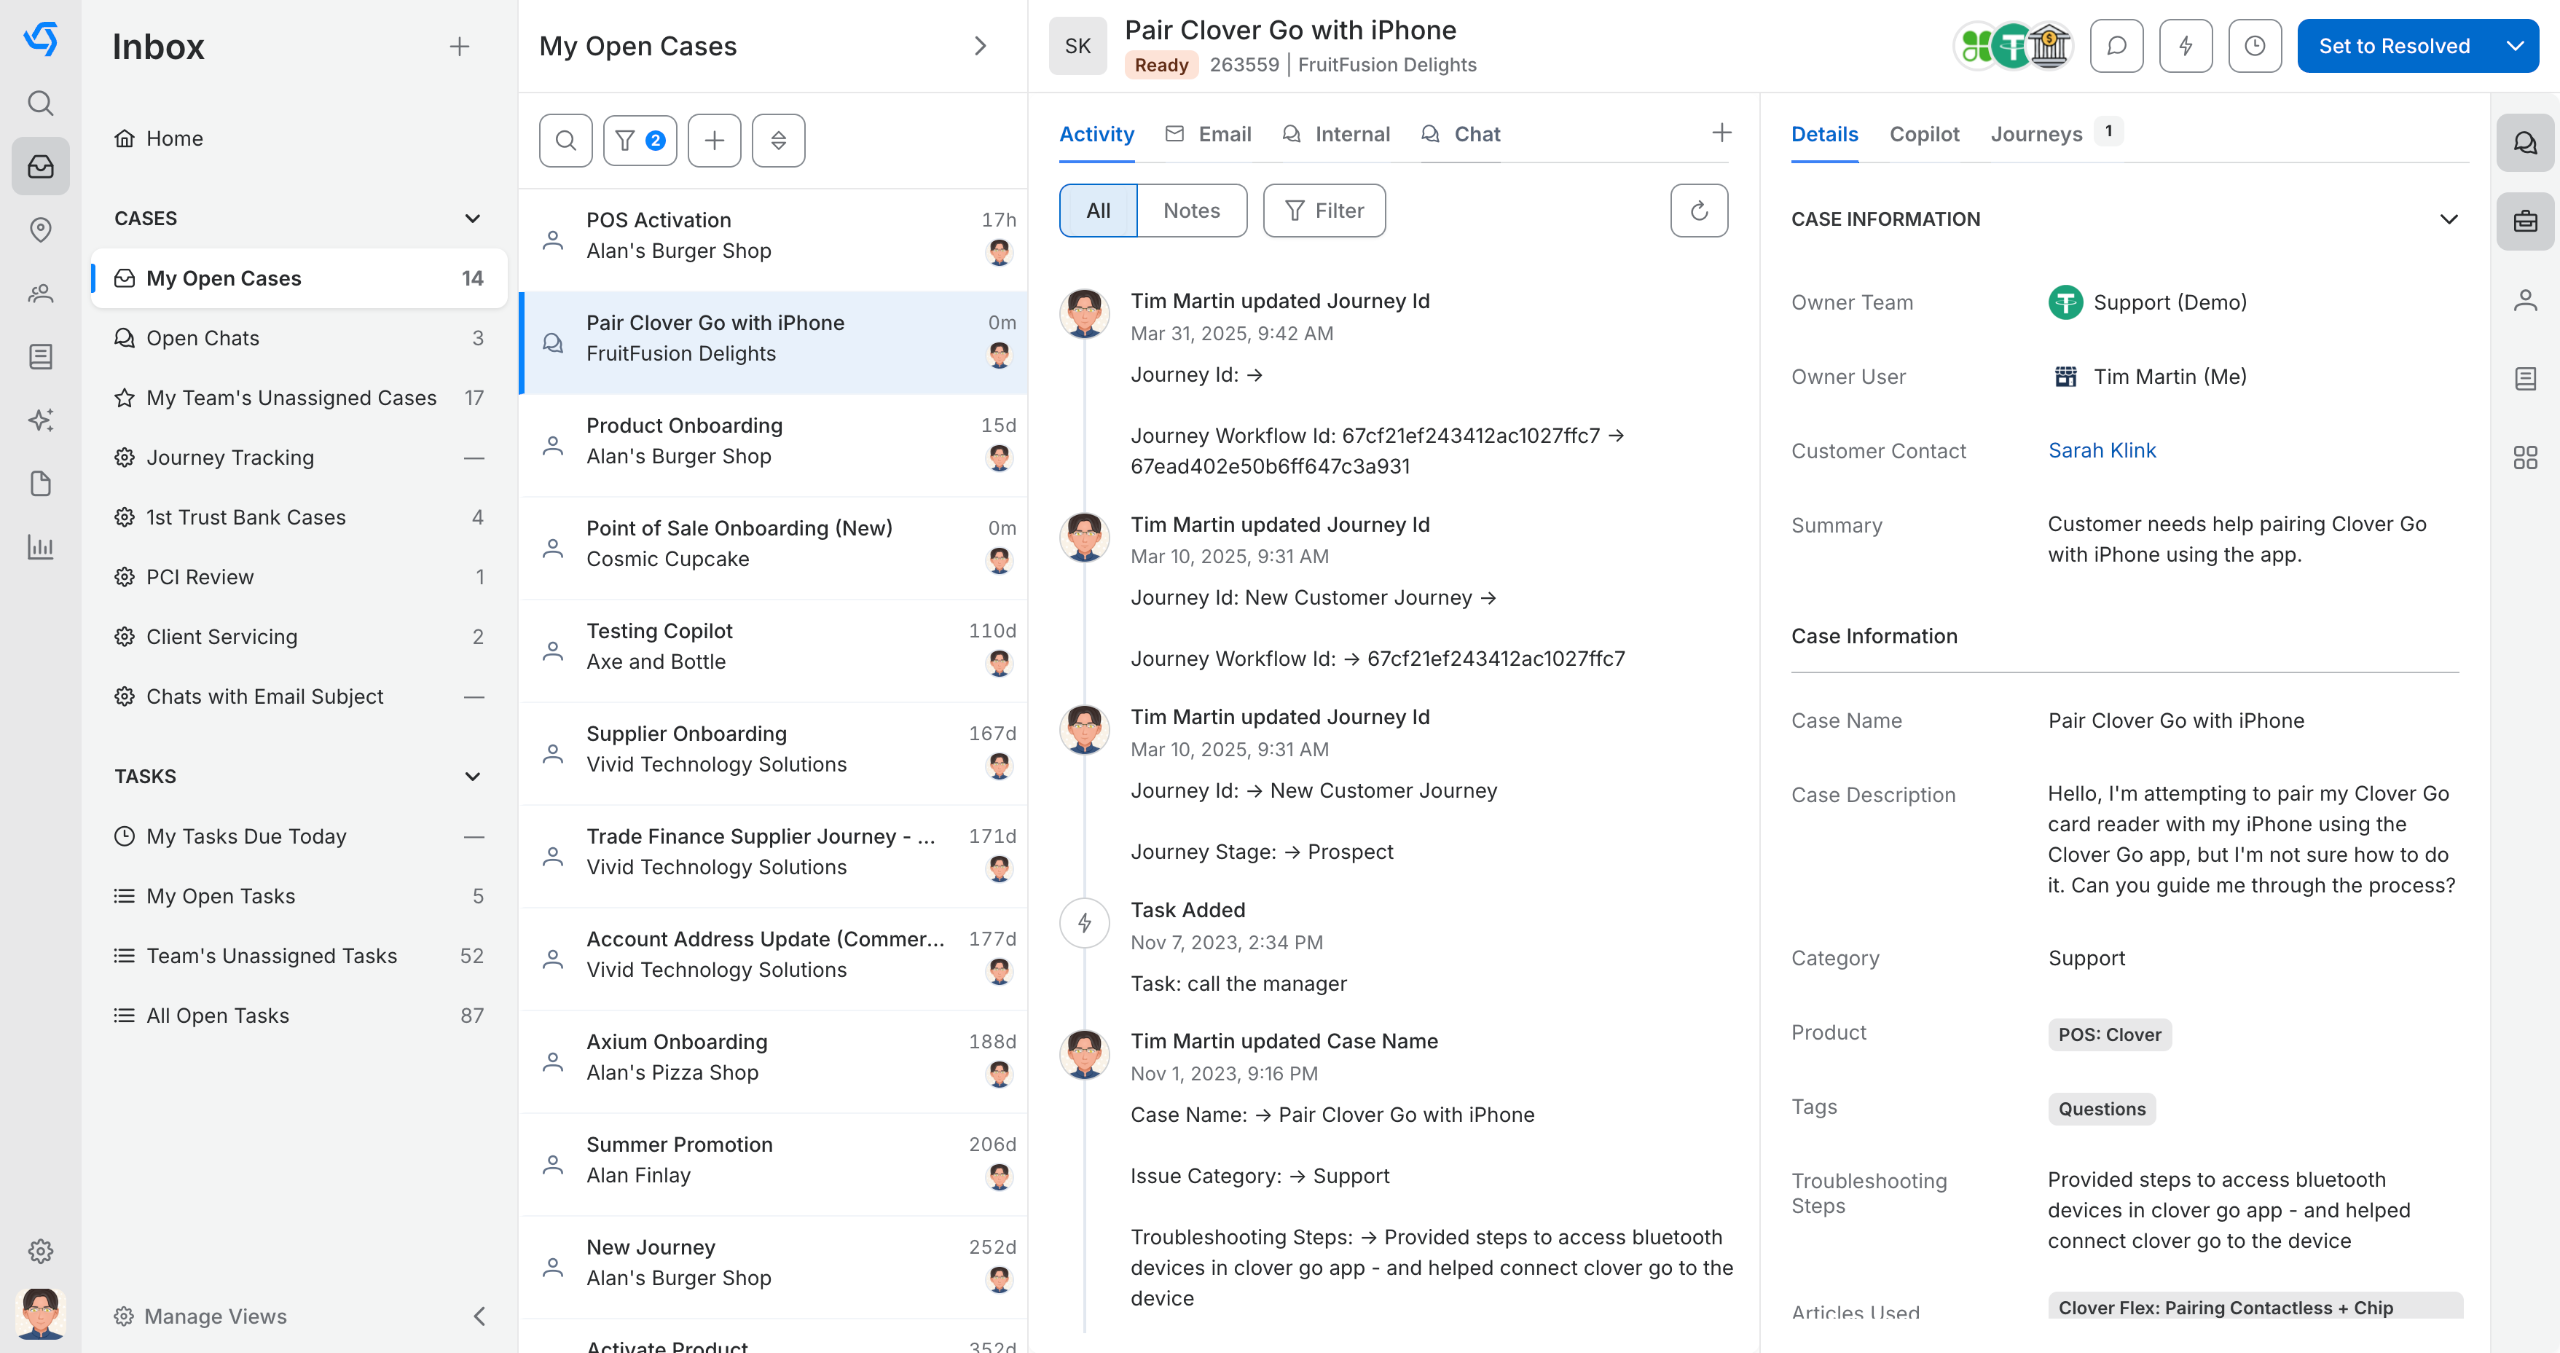Click the clock snooze icon in header
The width and height of the screenshot is (2560, 1353).
point(2254,46)
